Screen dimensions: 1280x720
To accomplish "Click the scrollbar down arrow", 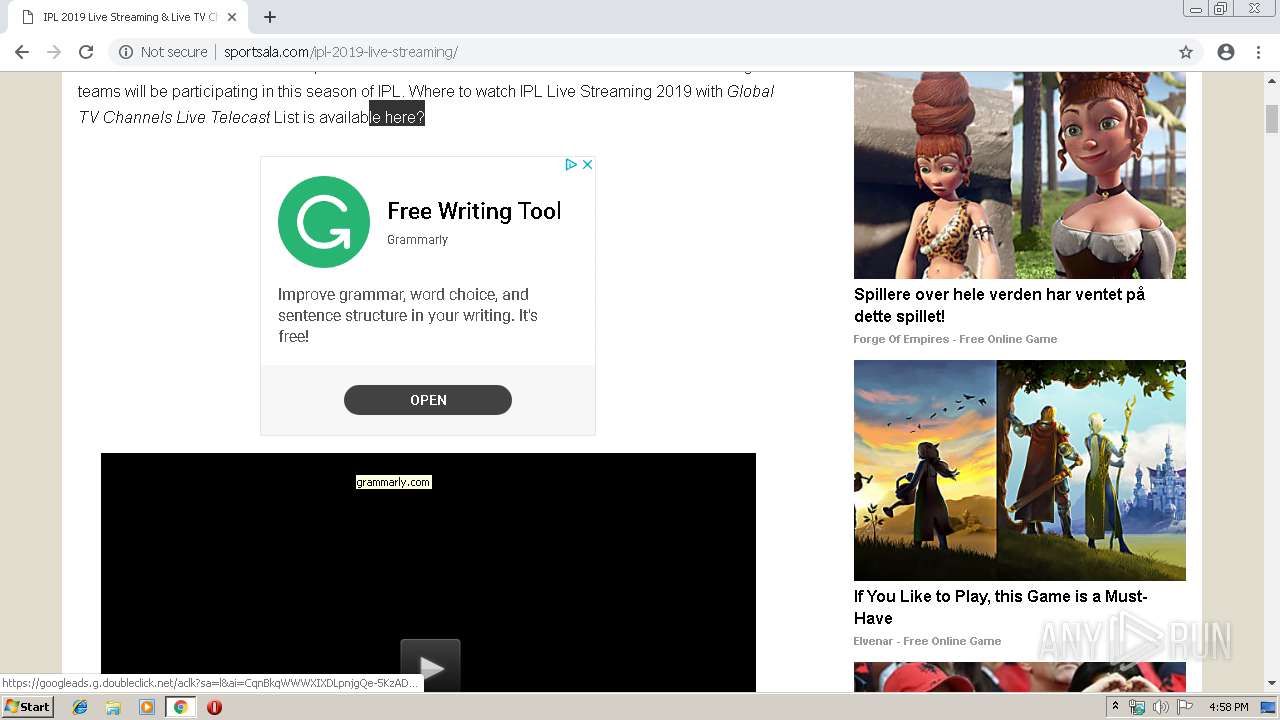I will click(x=1272, y=684).
